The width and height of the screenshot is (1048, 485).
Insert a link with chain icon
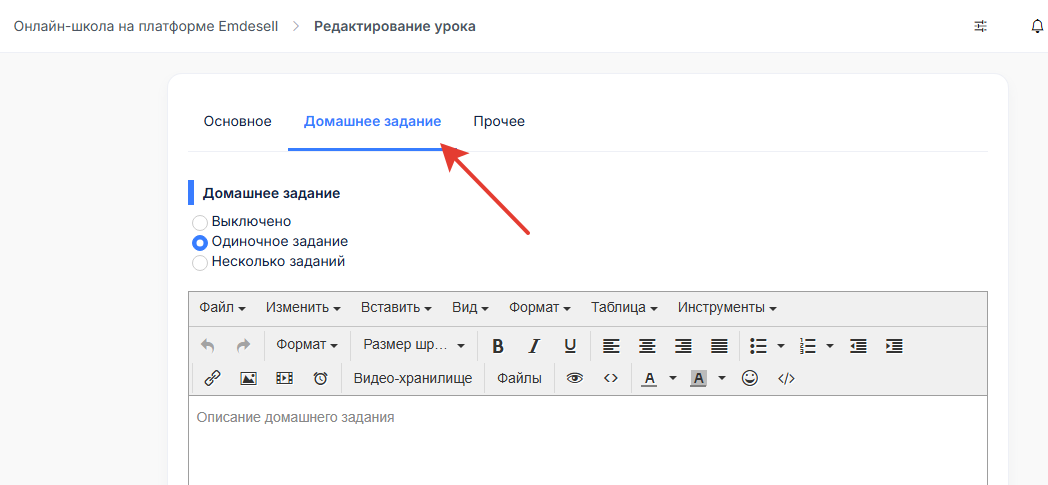(213, 378)
